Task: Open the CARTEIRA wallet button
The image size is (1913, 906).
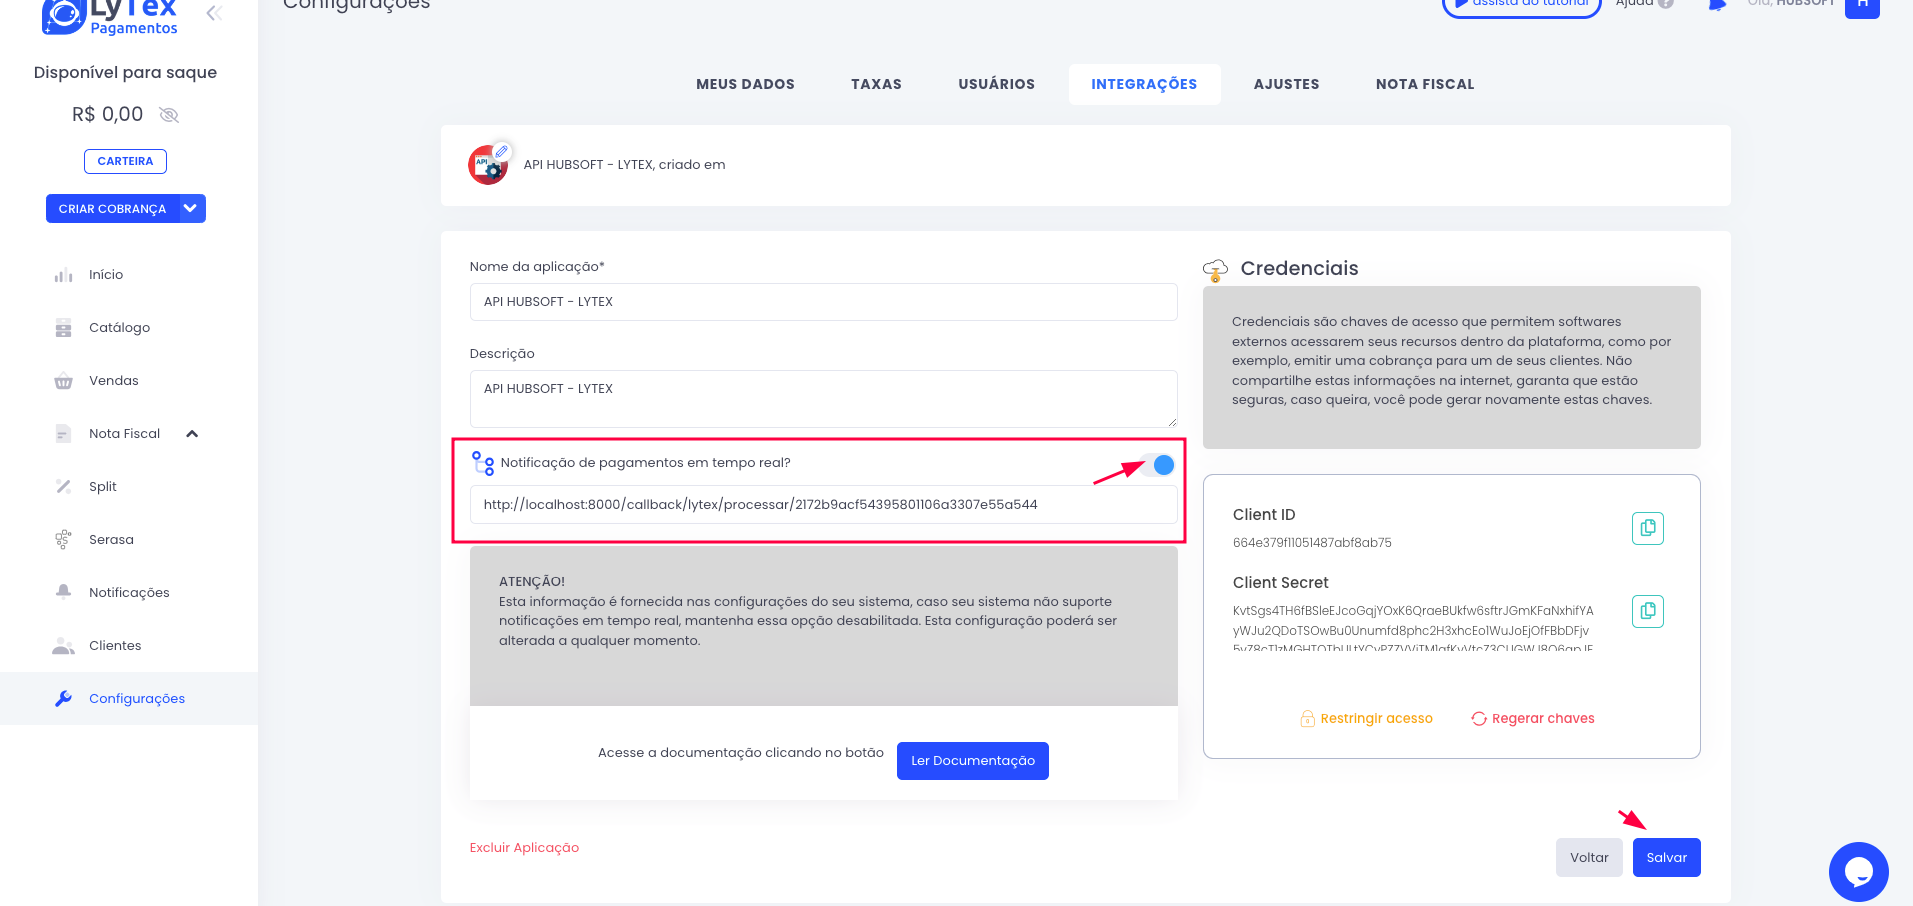Action: point(125,161)
